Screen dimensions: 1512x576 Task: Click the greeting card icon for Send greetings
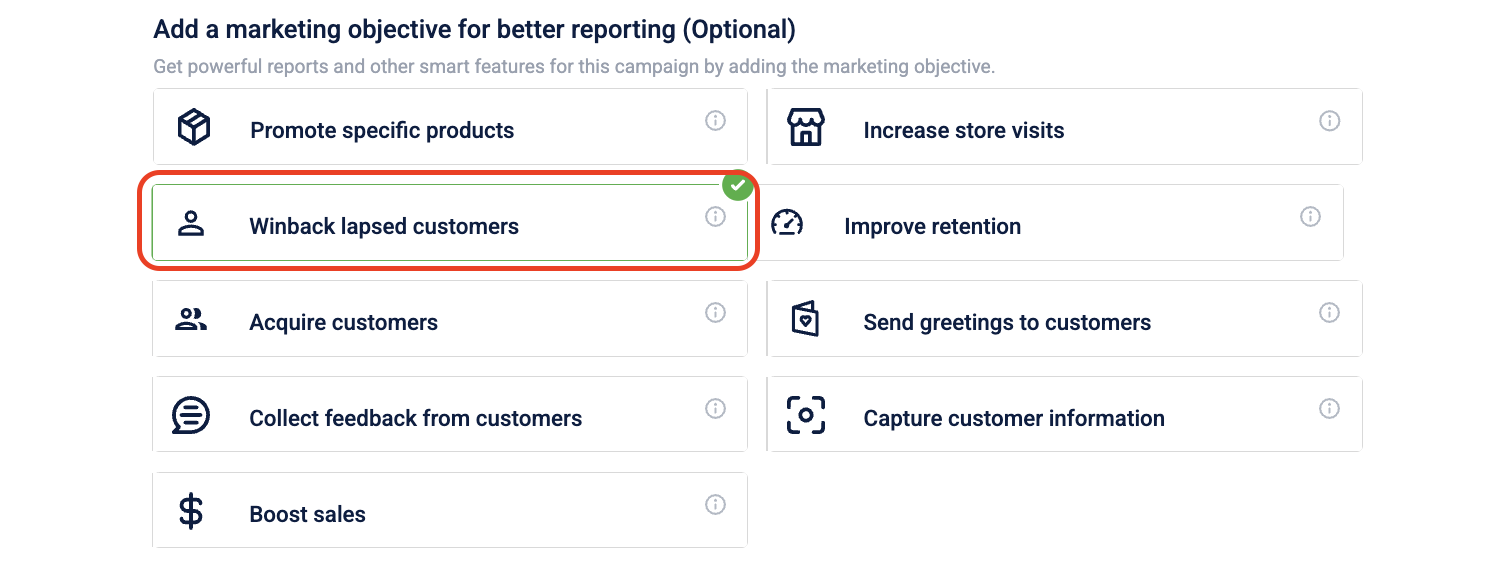pyautogui.click(x=805, y=319)
